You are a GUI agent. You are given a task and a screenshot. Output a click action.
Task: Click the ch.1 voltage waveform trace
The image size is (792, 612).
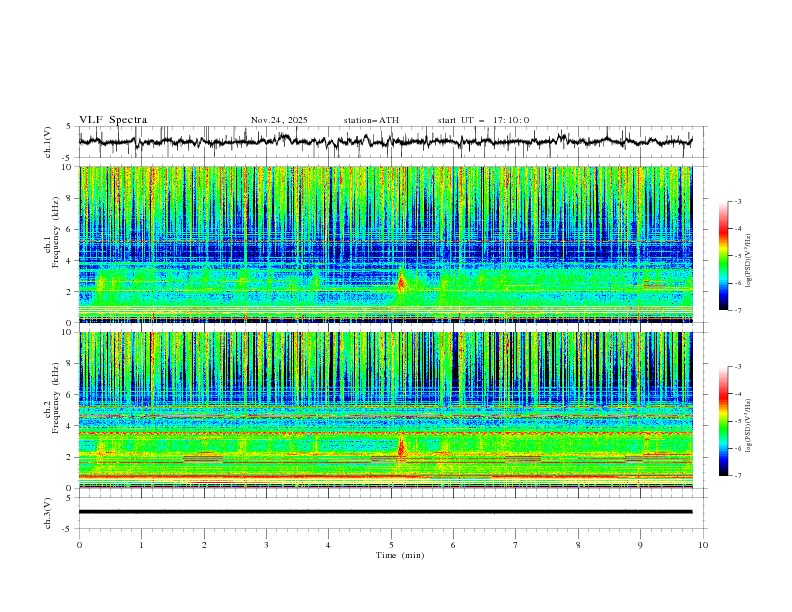click(x=385, y=141)
